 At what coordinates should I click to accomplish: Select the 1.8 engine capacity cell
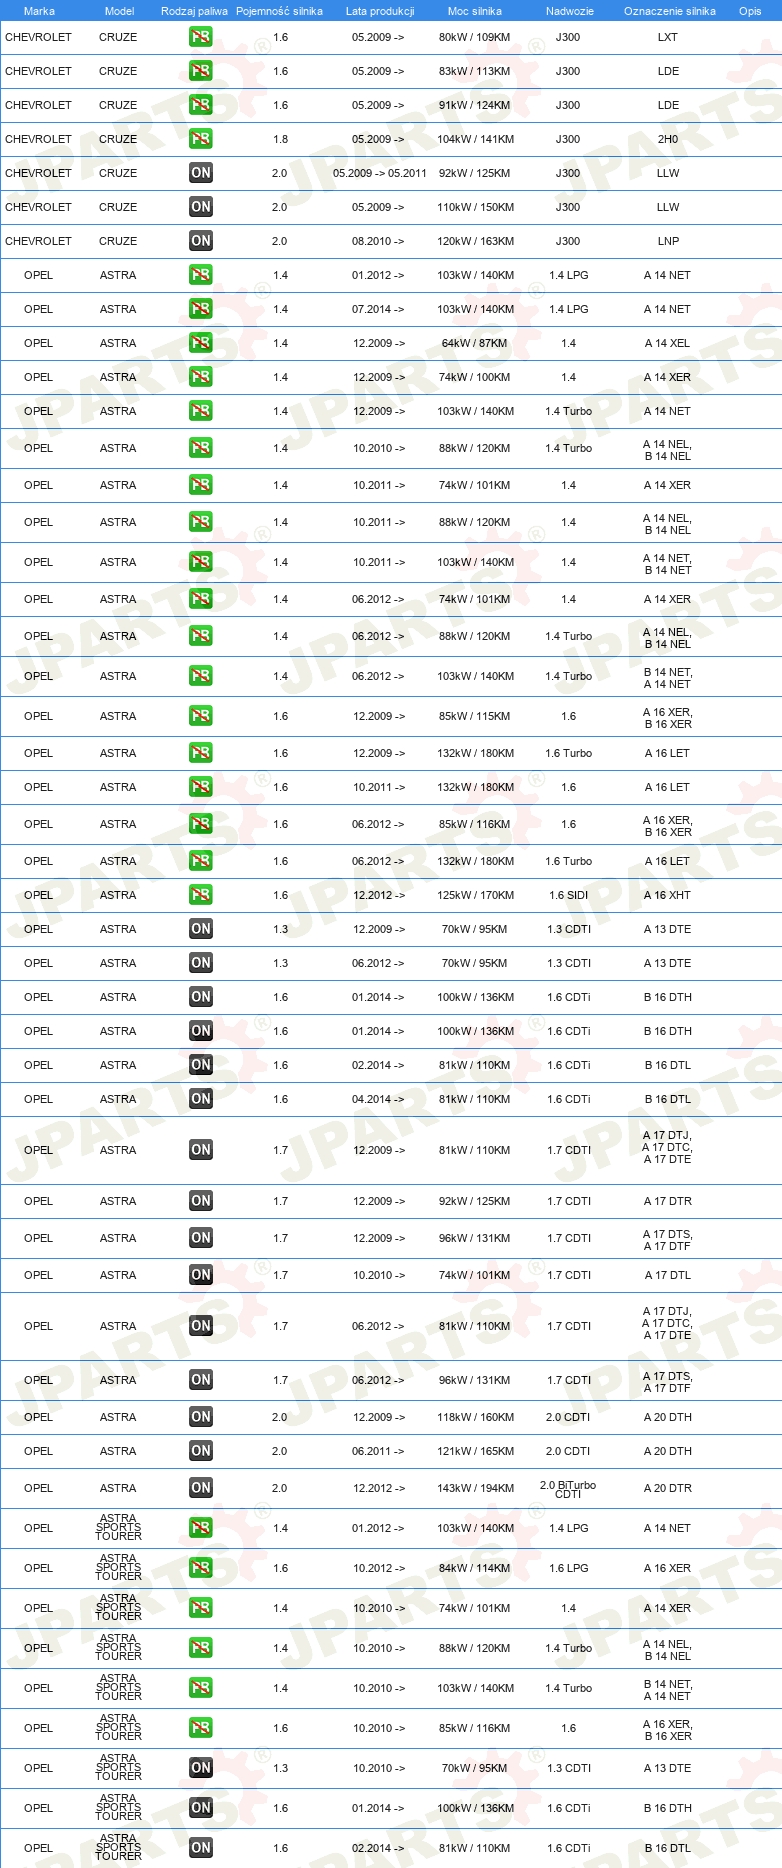tap(281, 139)
